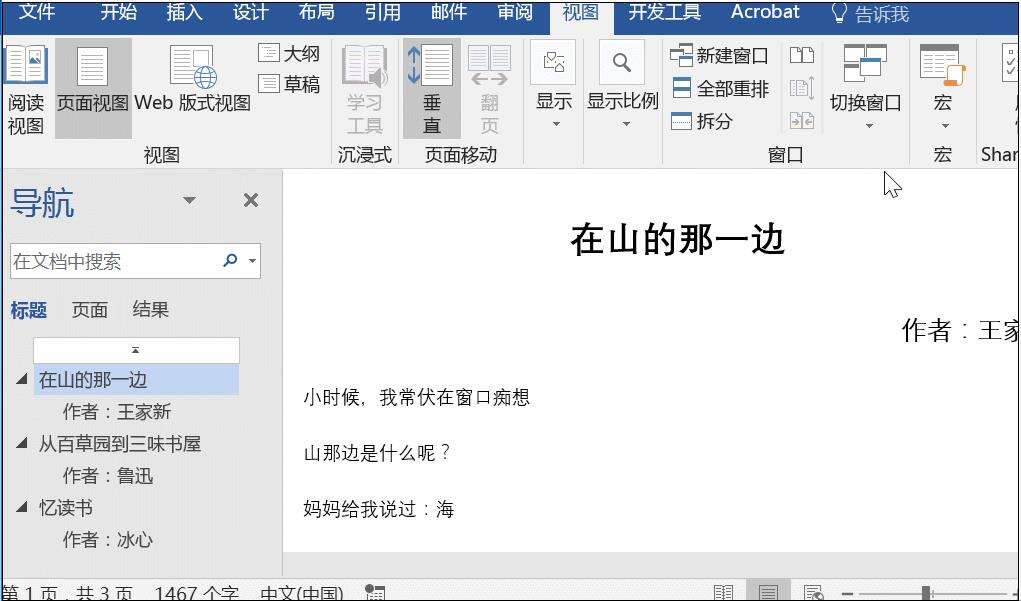
Task: Click the zoom slider handle
Action: tap(925, 593)
